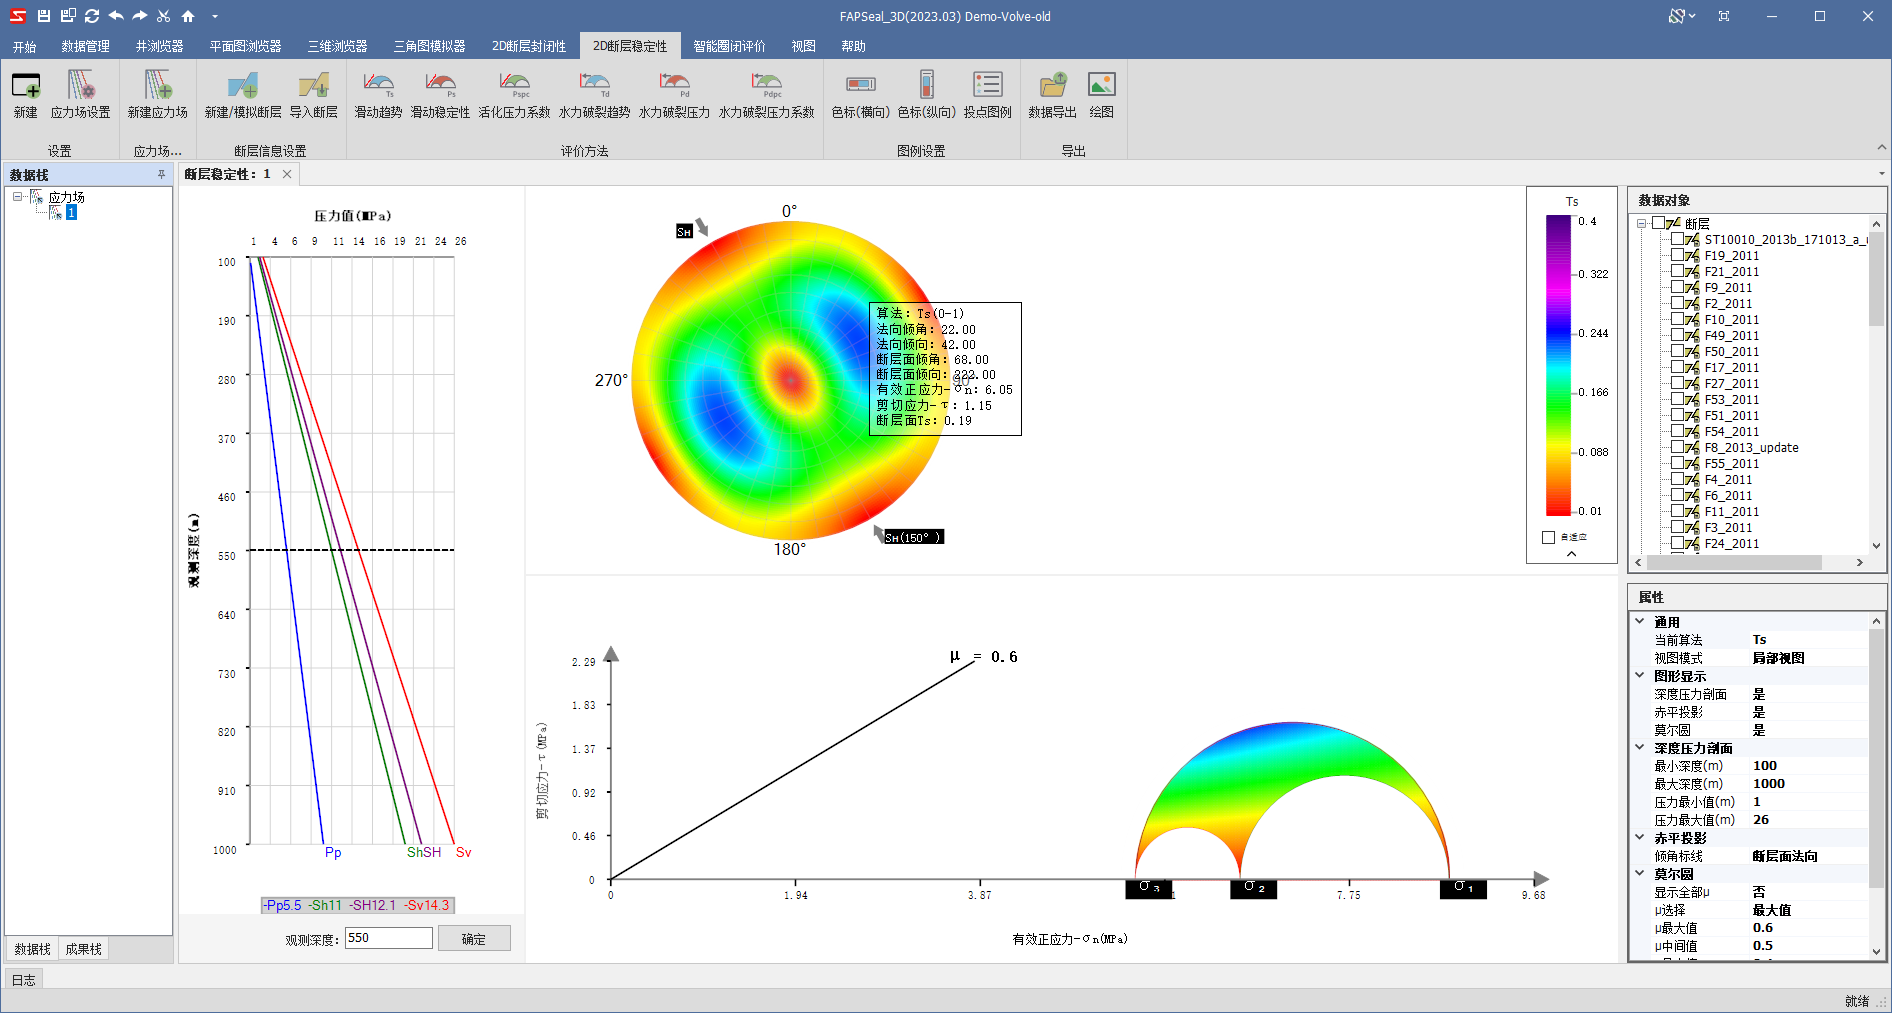The width and height of the screenshot is (1892, 1013).
Task: Switch to 三维浏览器 ribbon tab
Action: (x=337, y=46)
